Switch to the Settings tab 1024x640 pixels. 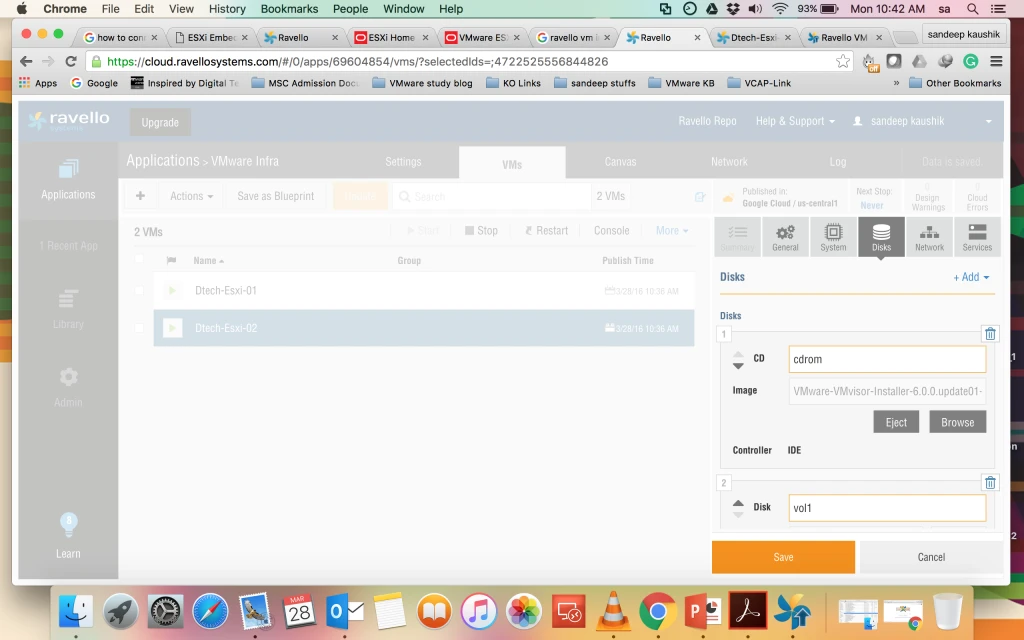[403, 161]
